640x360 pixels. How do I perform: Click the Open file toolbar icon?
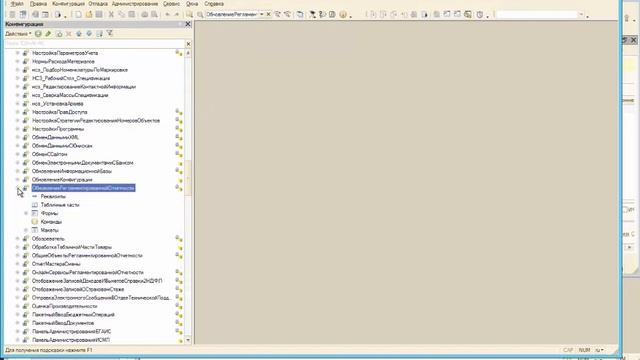[89, 14]
